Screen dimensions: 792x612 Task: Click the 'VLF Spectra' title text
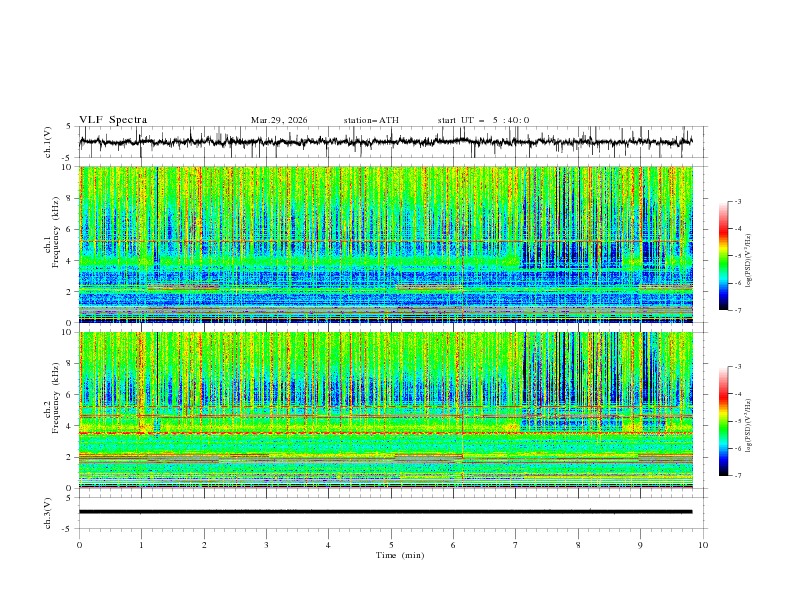113,120
